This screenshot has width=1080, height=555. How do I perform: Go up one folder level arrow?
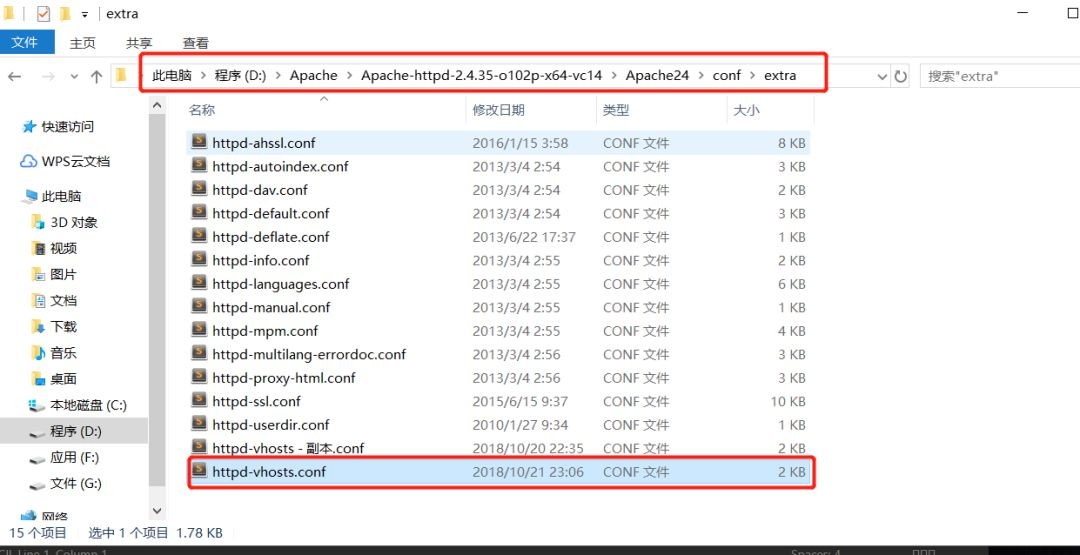click(96, 76)
